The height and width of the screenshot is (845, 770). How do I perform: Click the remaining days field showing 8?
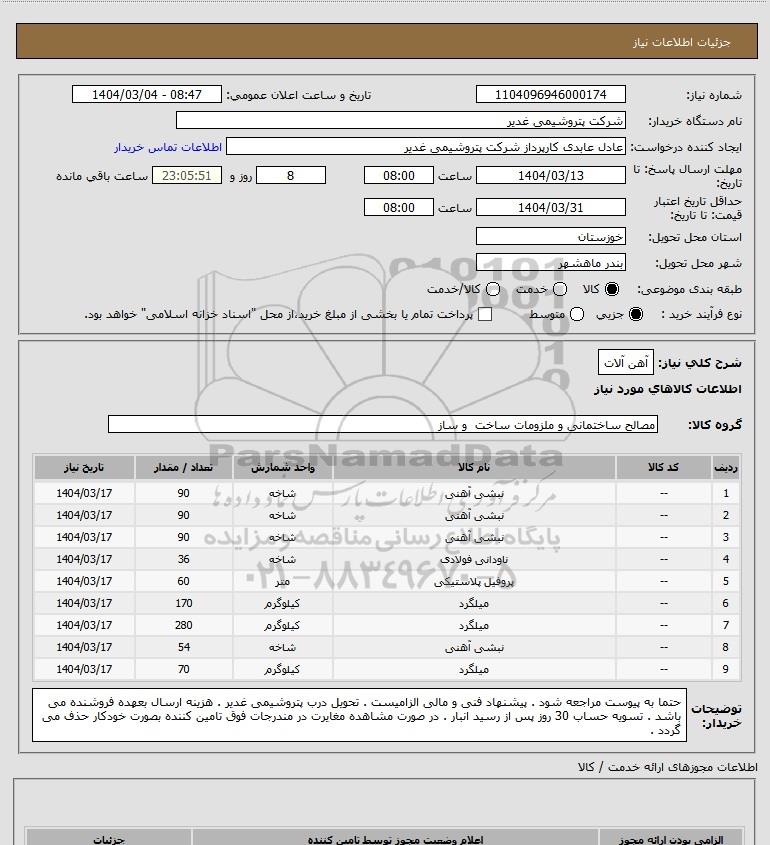coord(290,175)
